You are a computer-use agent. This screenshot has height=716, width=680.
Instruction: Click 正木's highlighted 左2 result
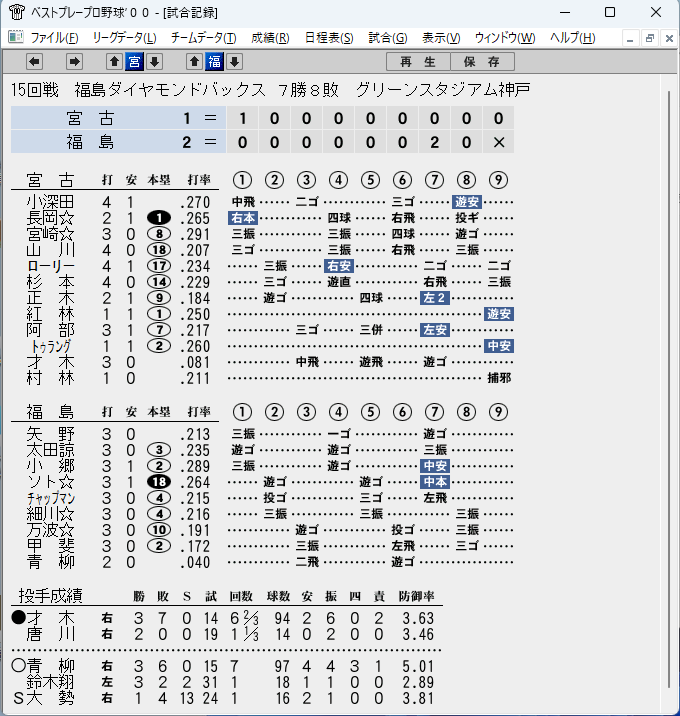(x=435, y=298)
